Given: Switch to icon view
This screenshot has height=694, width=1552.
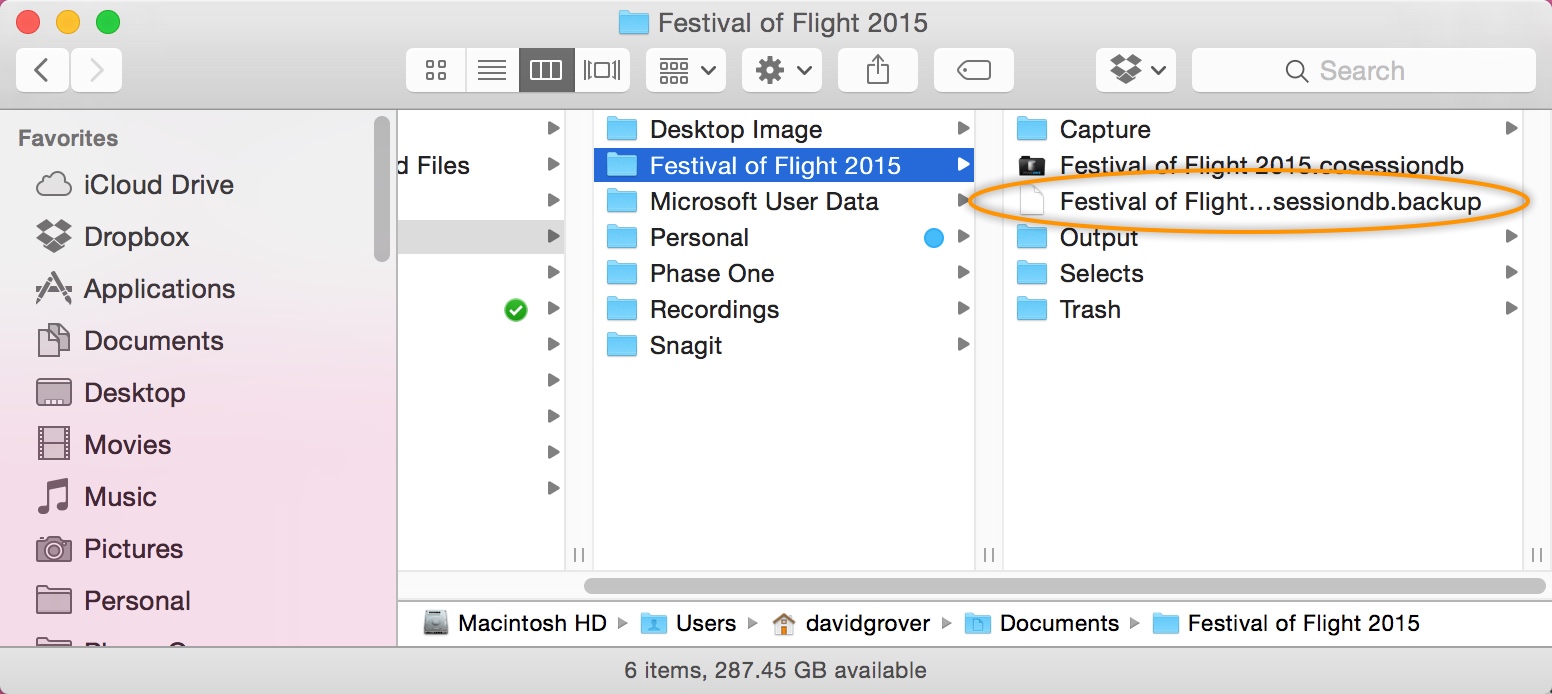Looking at the screenshot, I should [x=435, y=70].
